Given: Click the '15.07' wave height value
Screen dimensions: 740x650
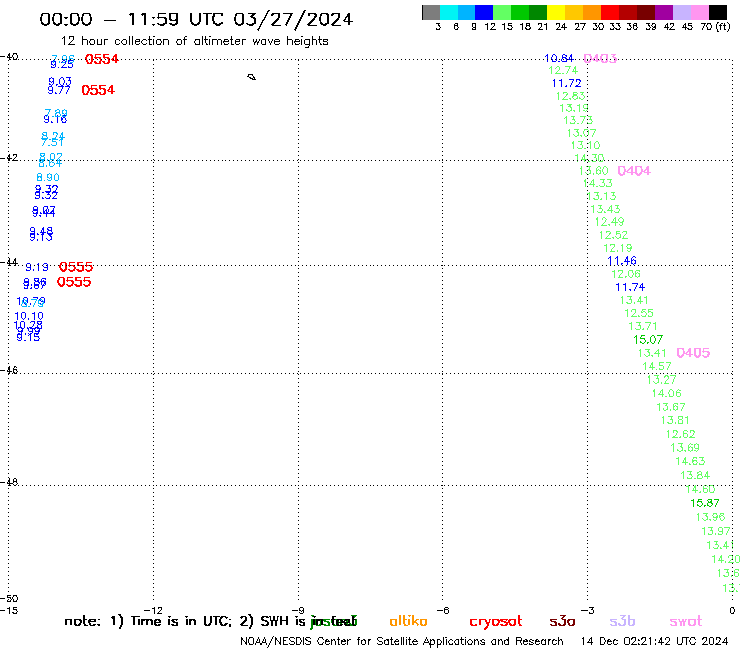Looking at the screenshot, I should pyautogui.click(x=648, y=340).
